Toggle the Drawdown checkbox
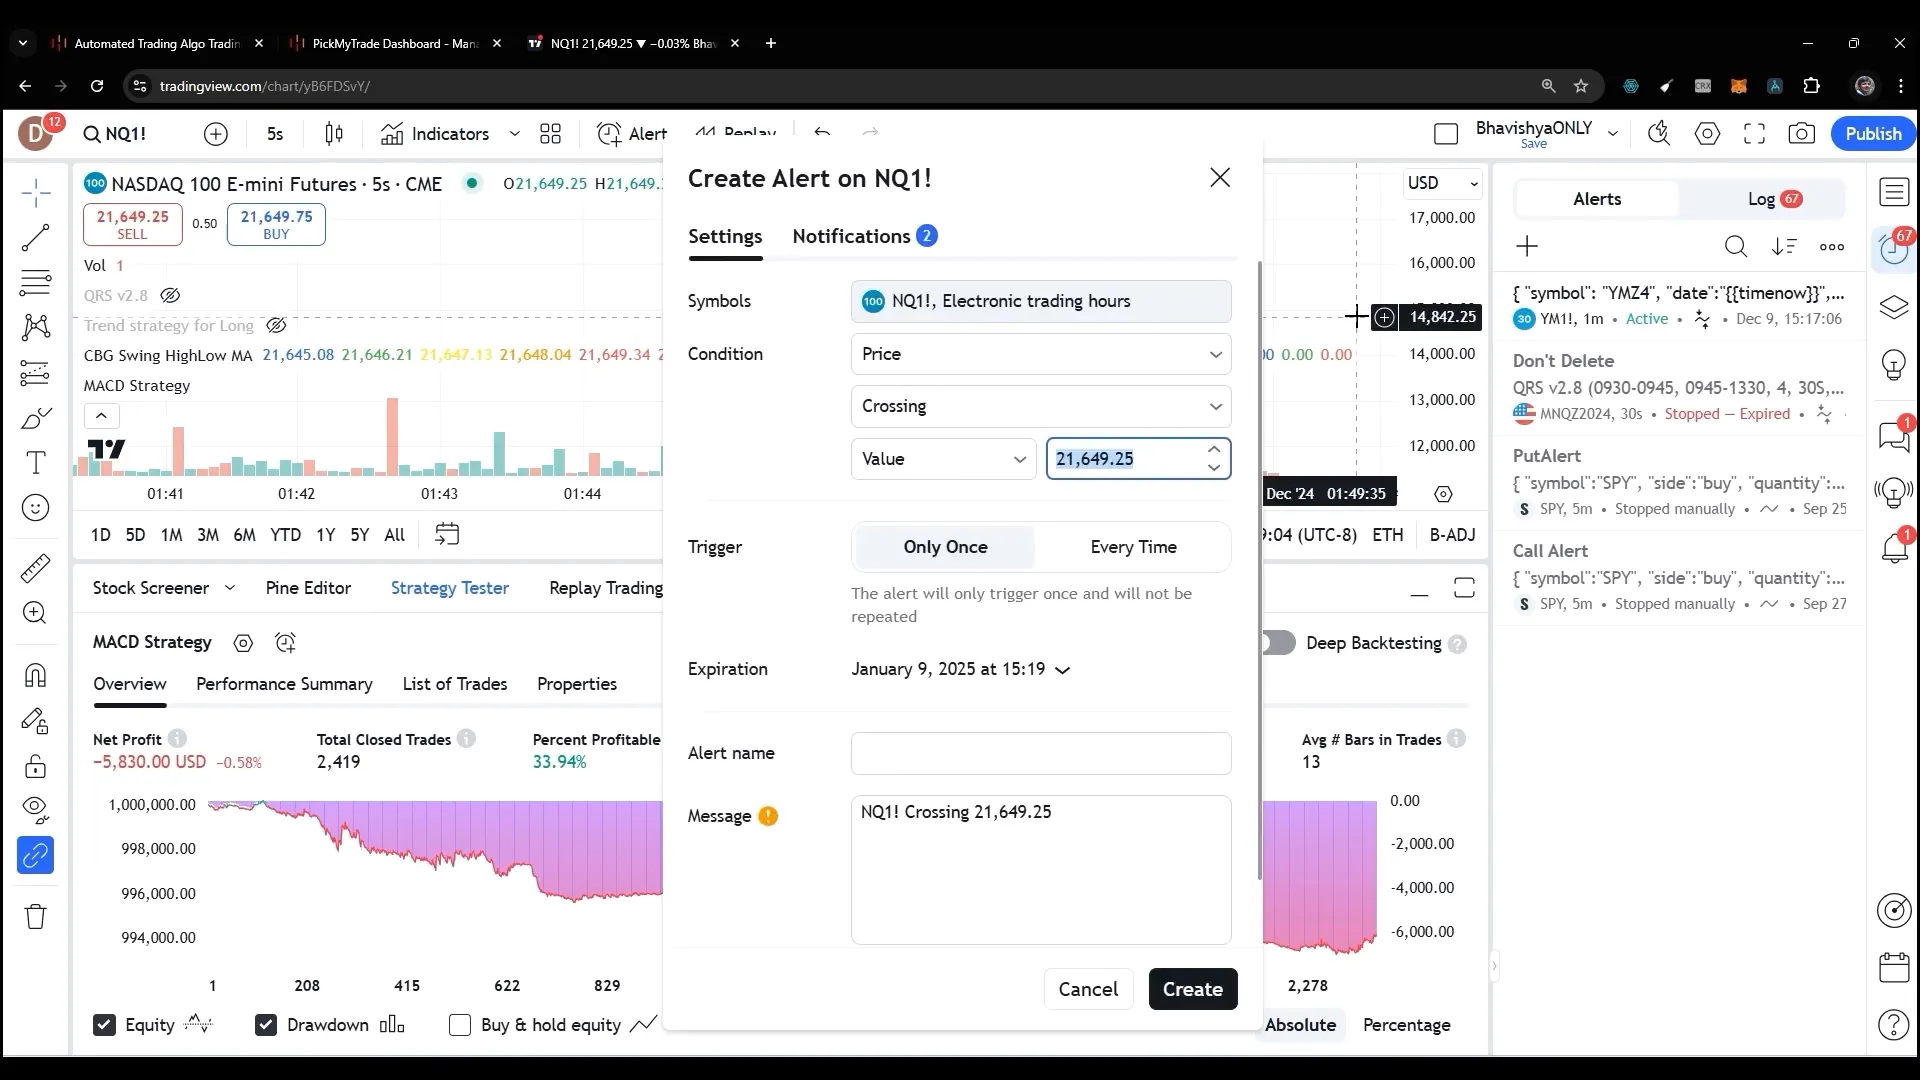1920x1080 pixels. tap(265, 1025)
